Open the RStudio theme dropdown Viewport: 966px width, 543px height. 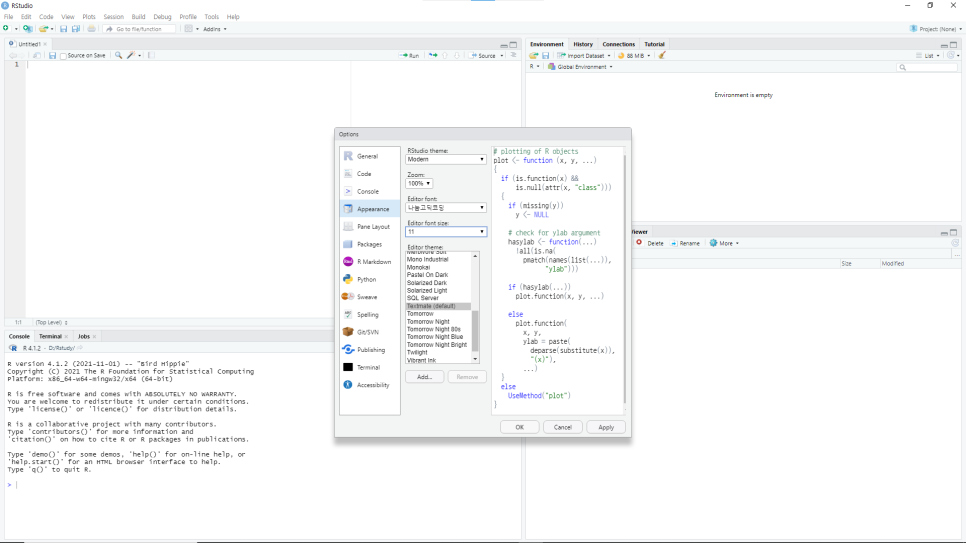(445, 160)
